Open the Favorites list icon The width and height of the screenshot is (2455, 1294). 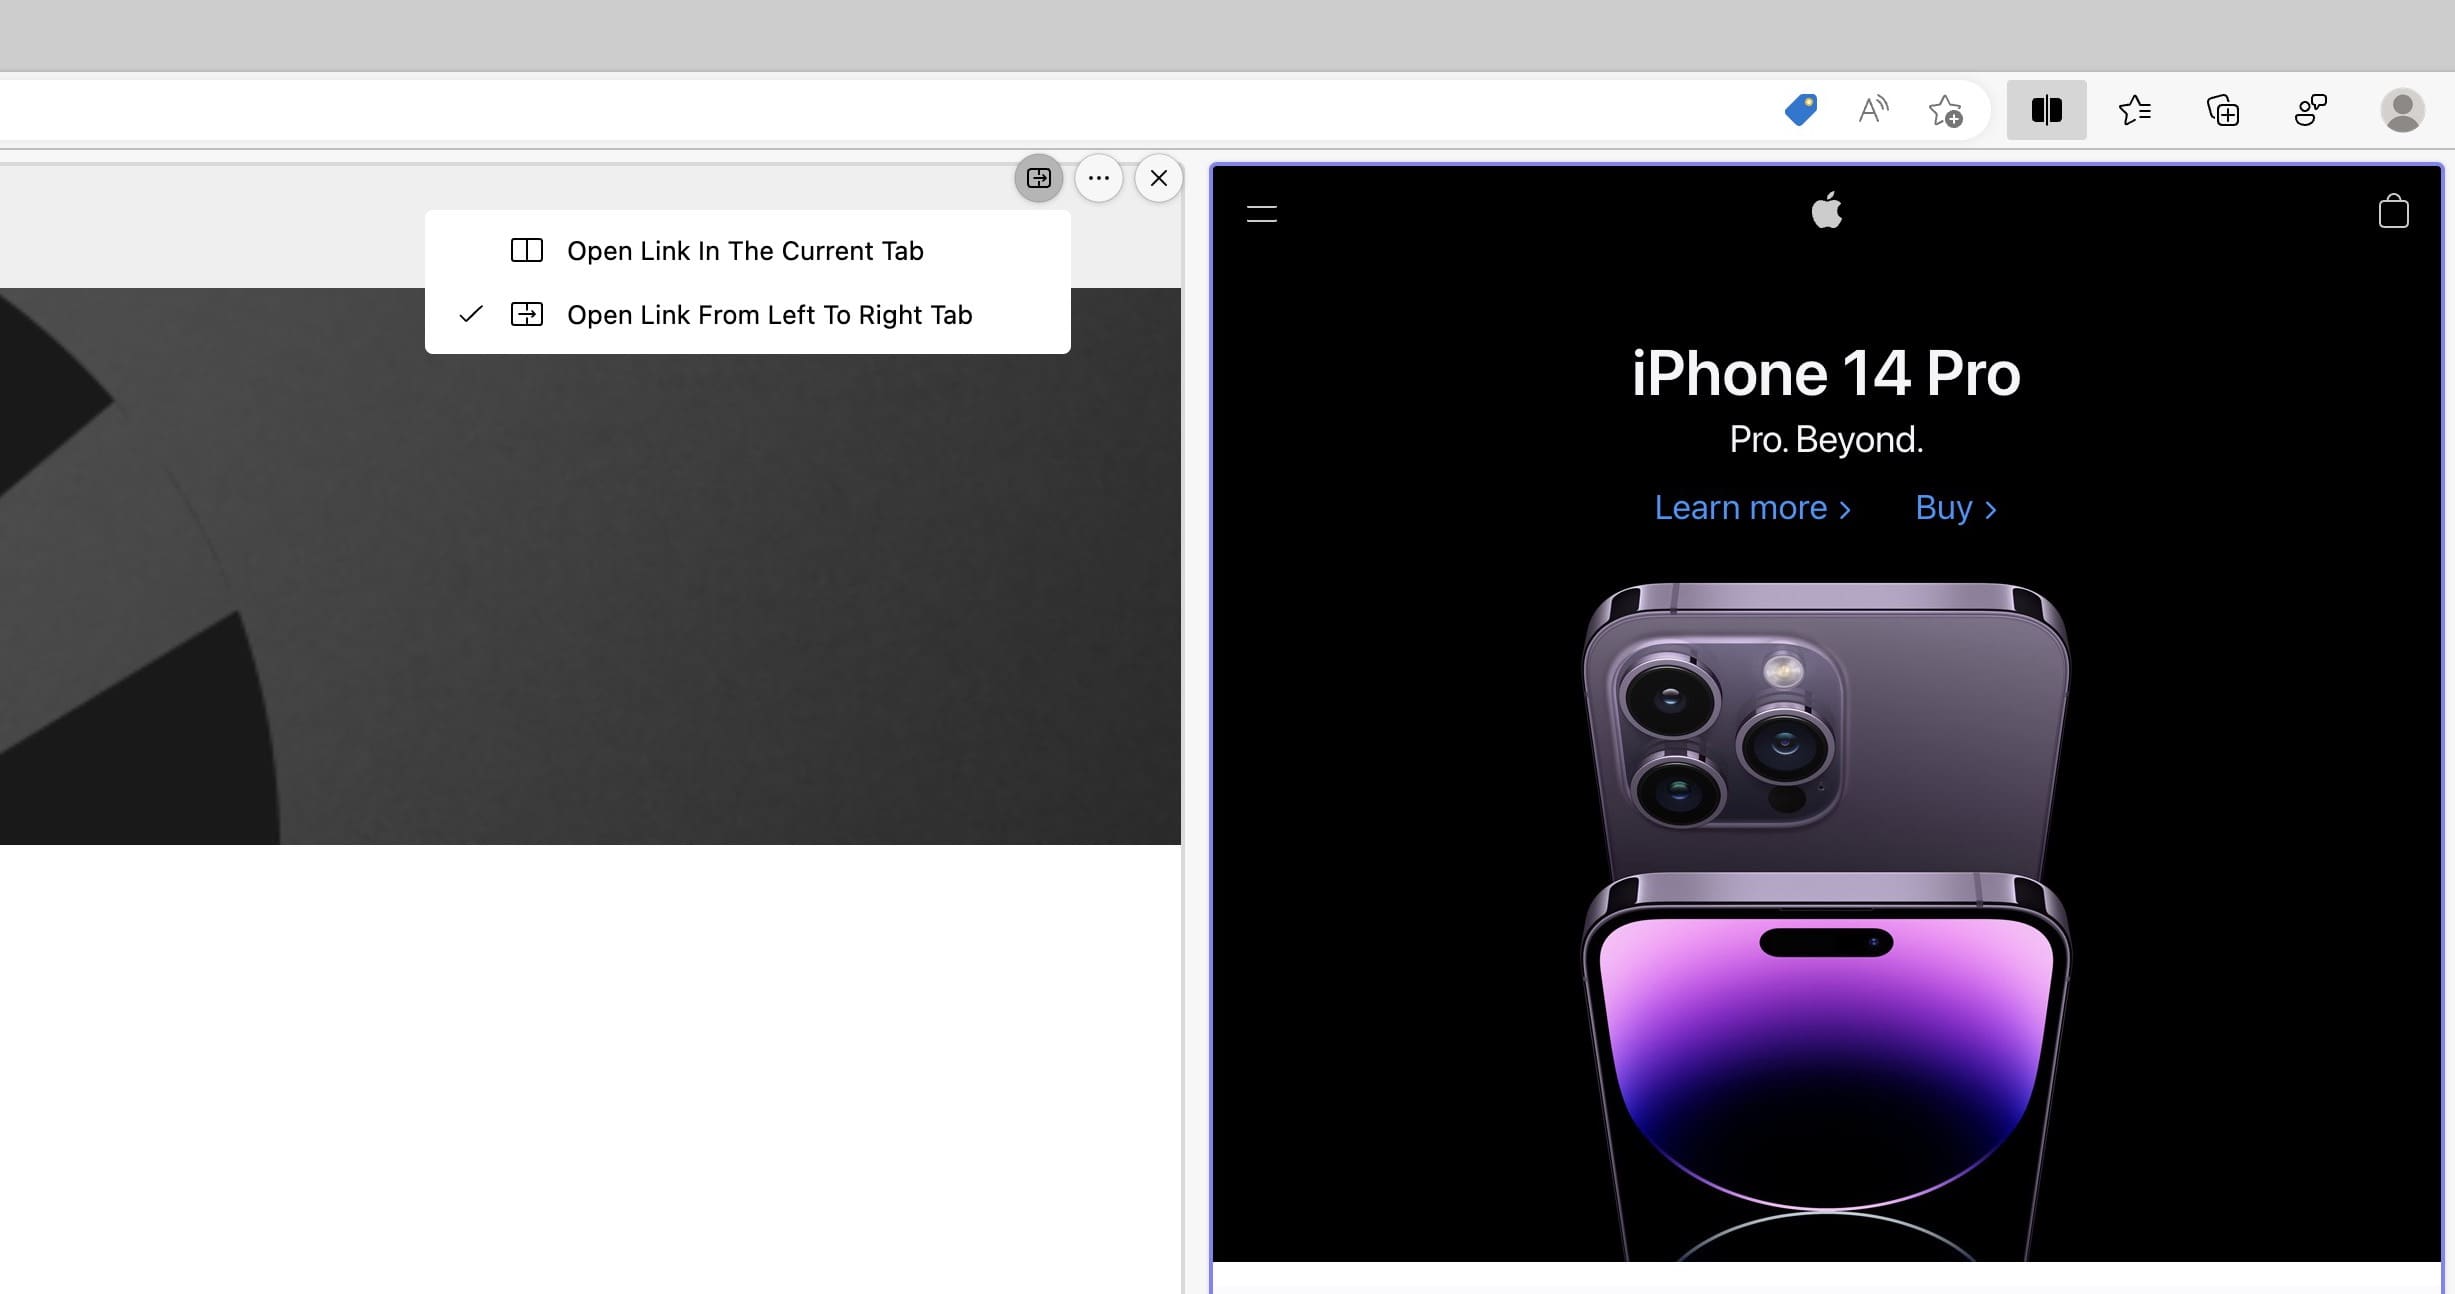(2135, 110)
